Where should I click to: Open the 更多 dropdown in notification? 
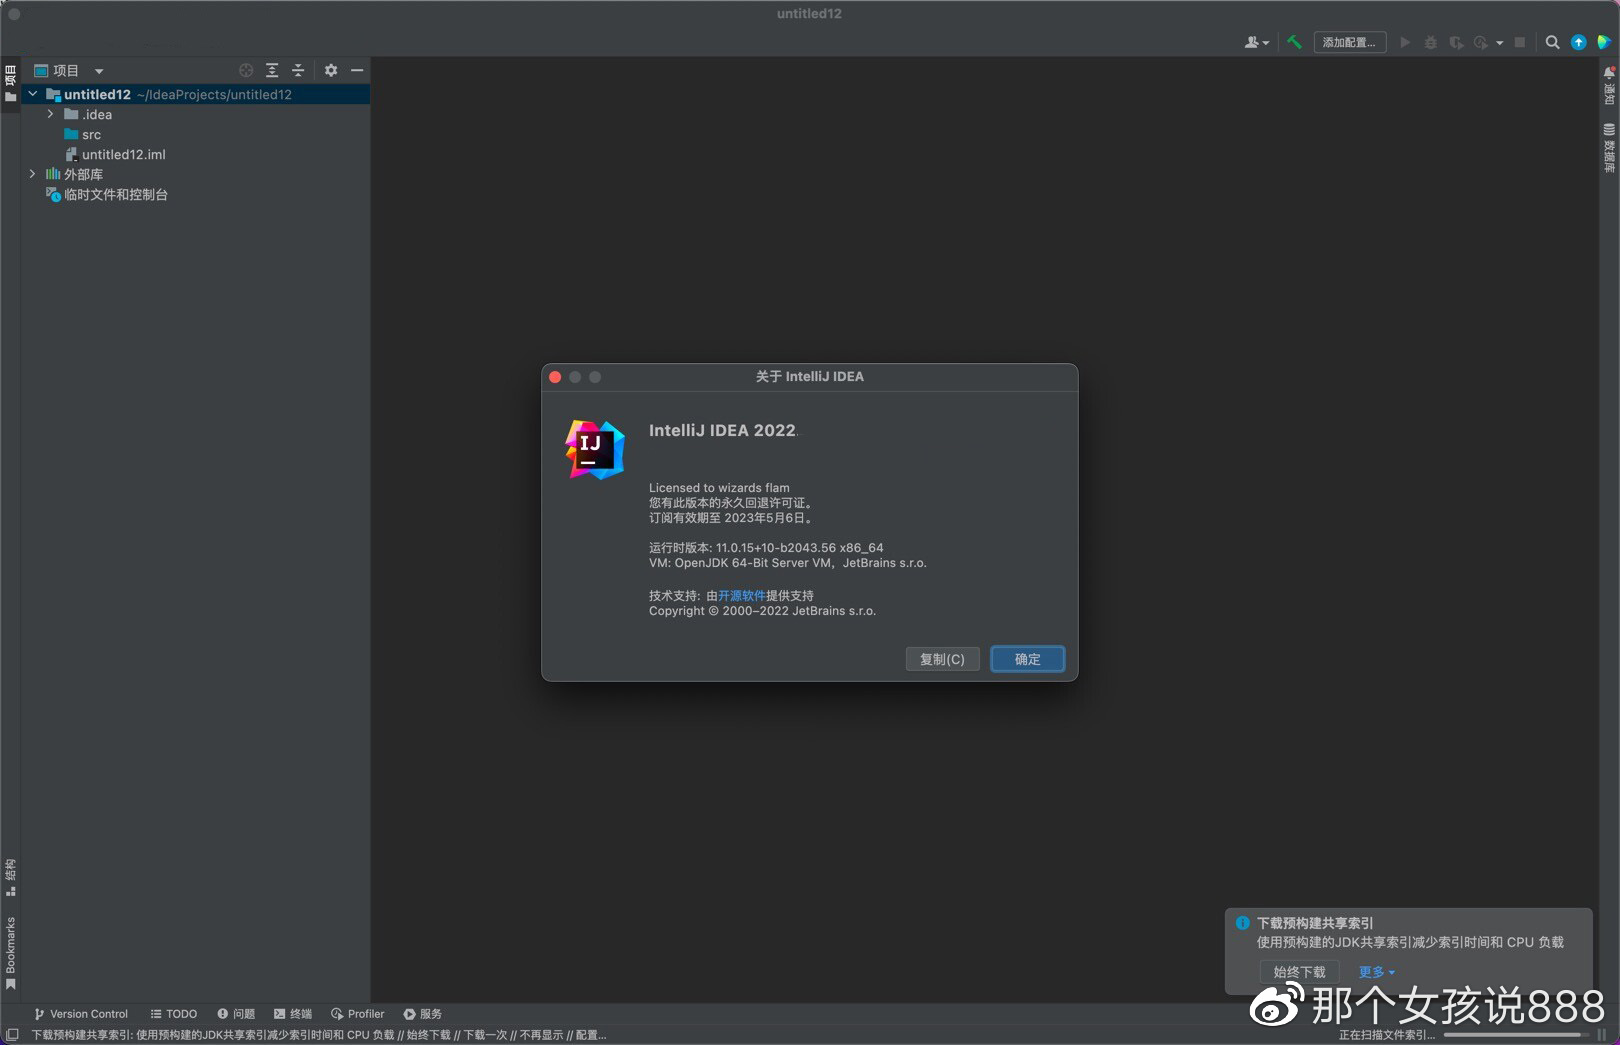pos(1376,972)
